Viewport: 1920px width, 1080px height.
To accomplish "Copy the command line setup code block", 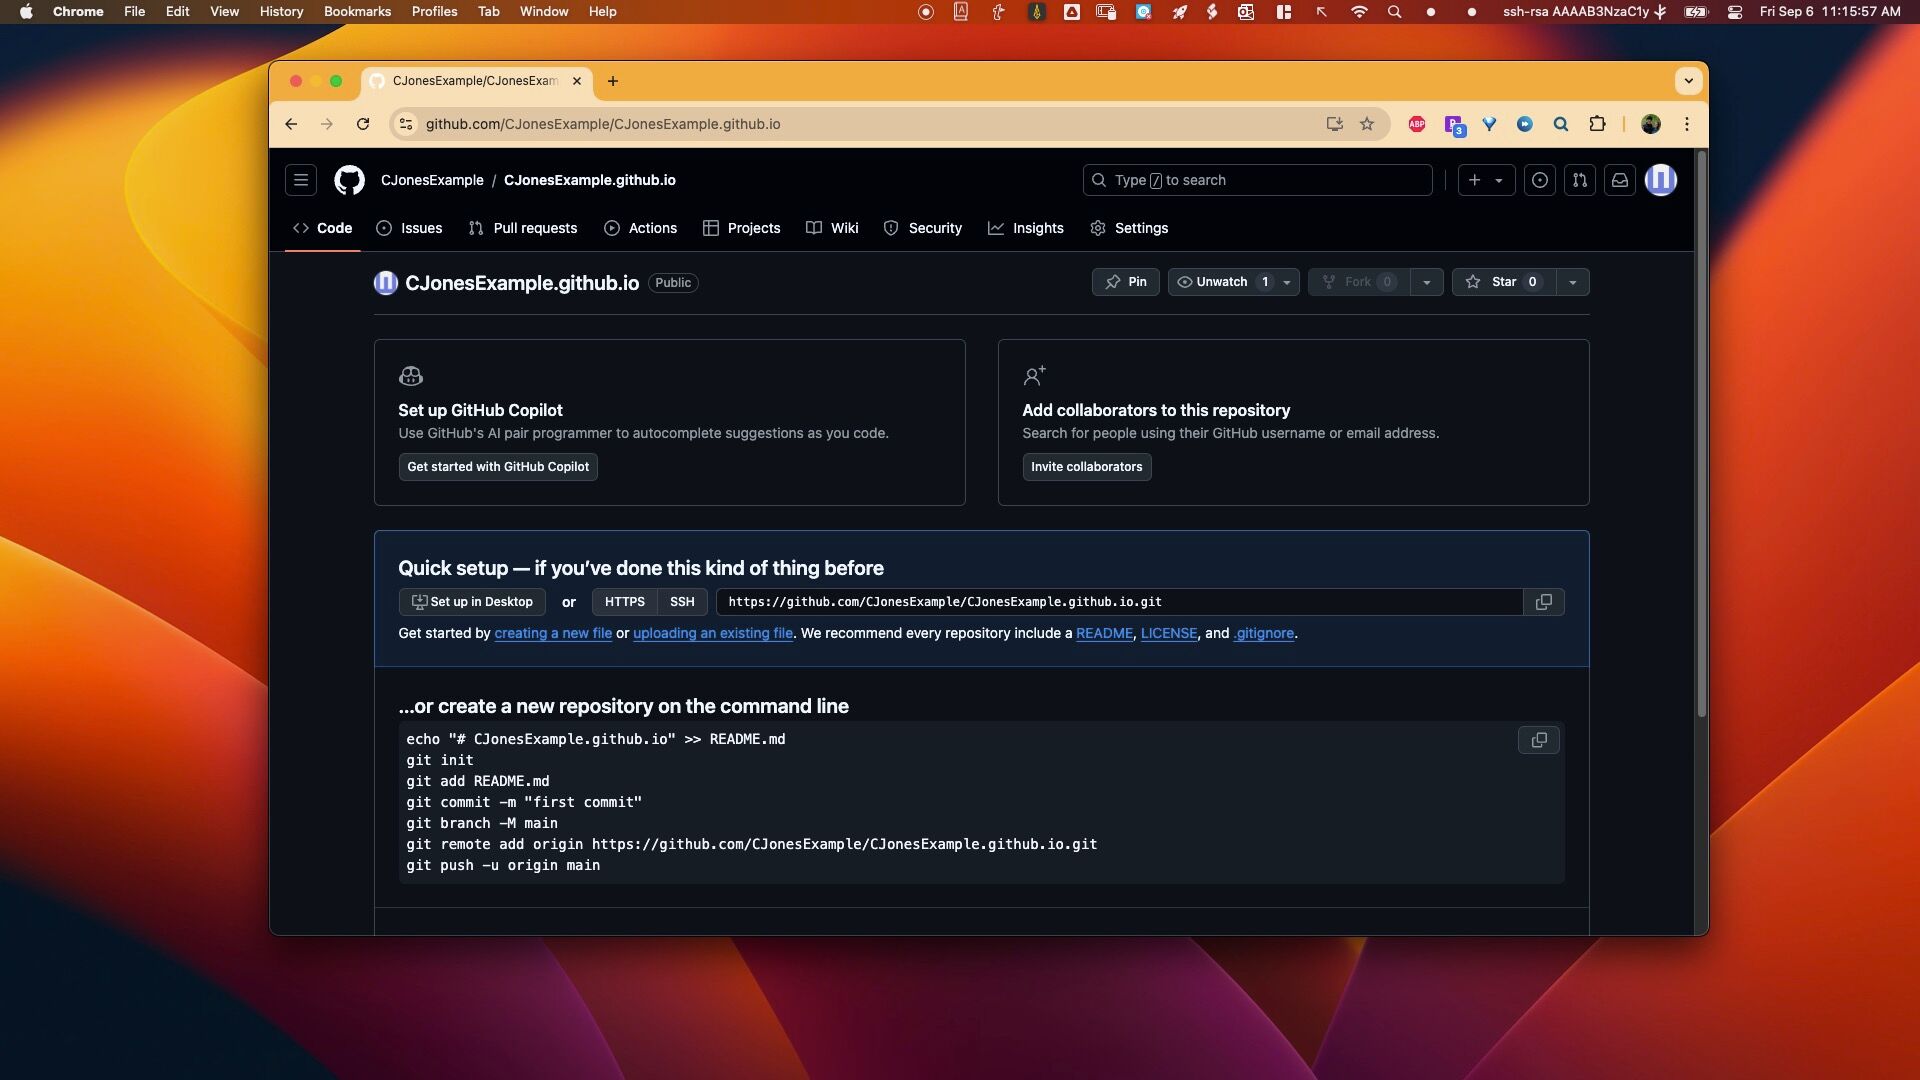I will point(1538,740).
